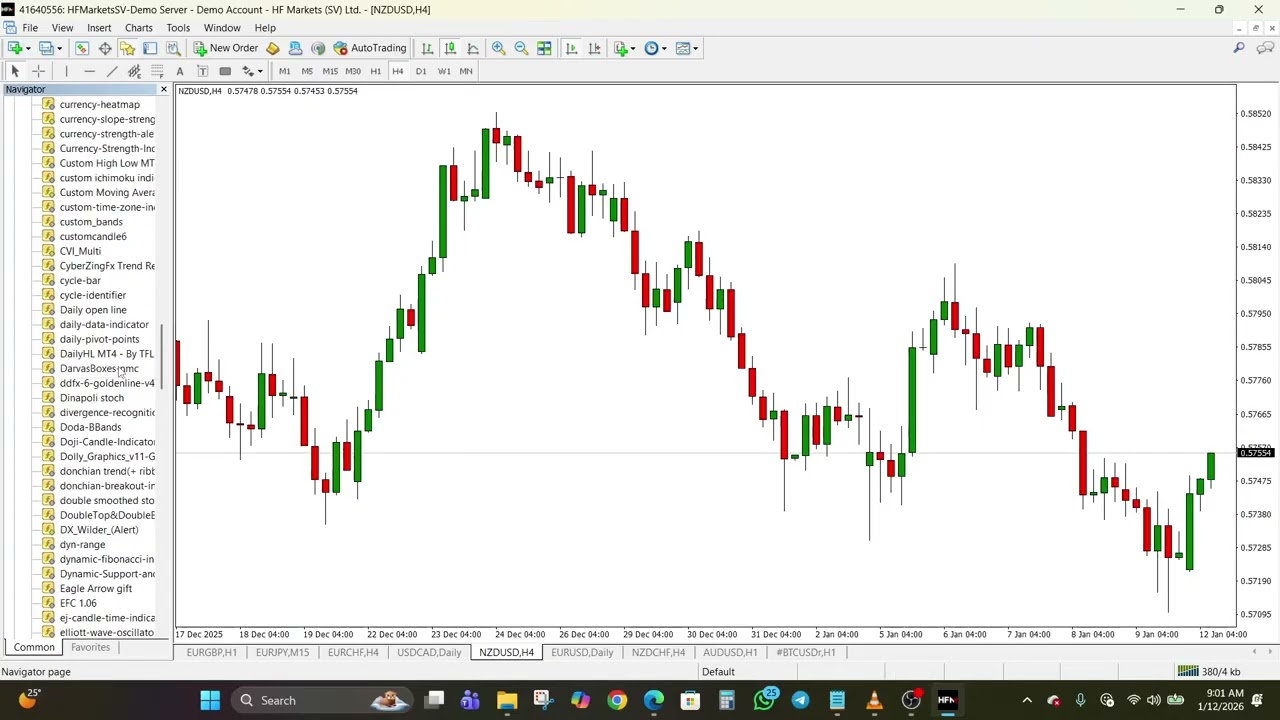This screenshot has width=1280, height=720.
Task: Toggle the AutoTrading button
Action: pos(370,48)
